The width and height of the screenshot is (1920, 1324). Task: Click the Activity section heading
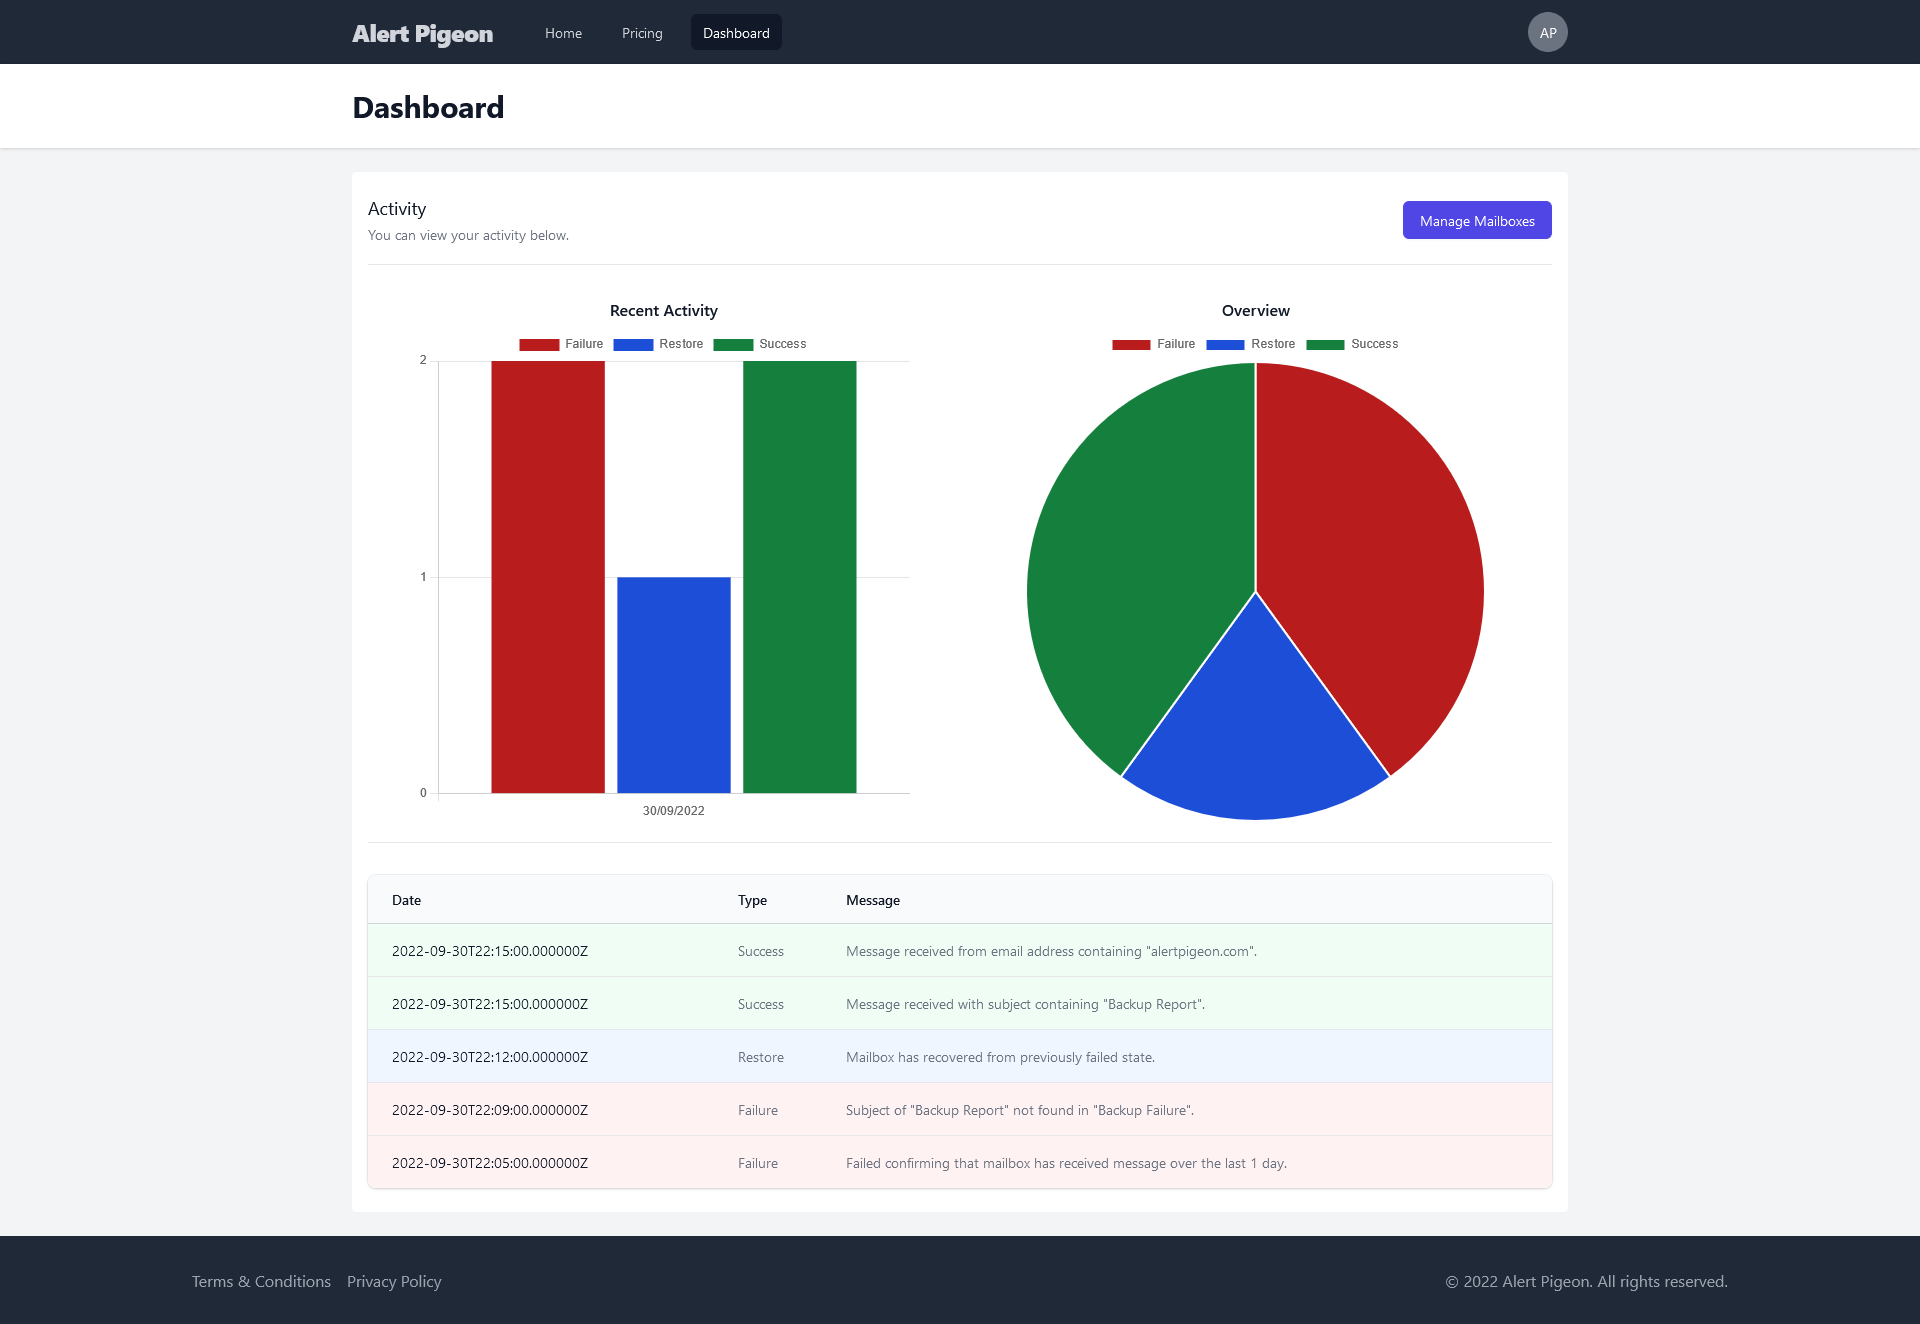coord(397,208)
